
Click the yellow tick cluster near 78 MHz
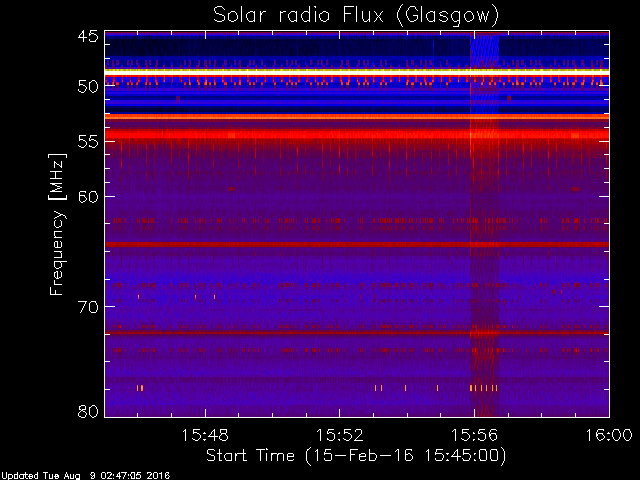(x=484, y=388)
